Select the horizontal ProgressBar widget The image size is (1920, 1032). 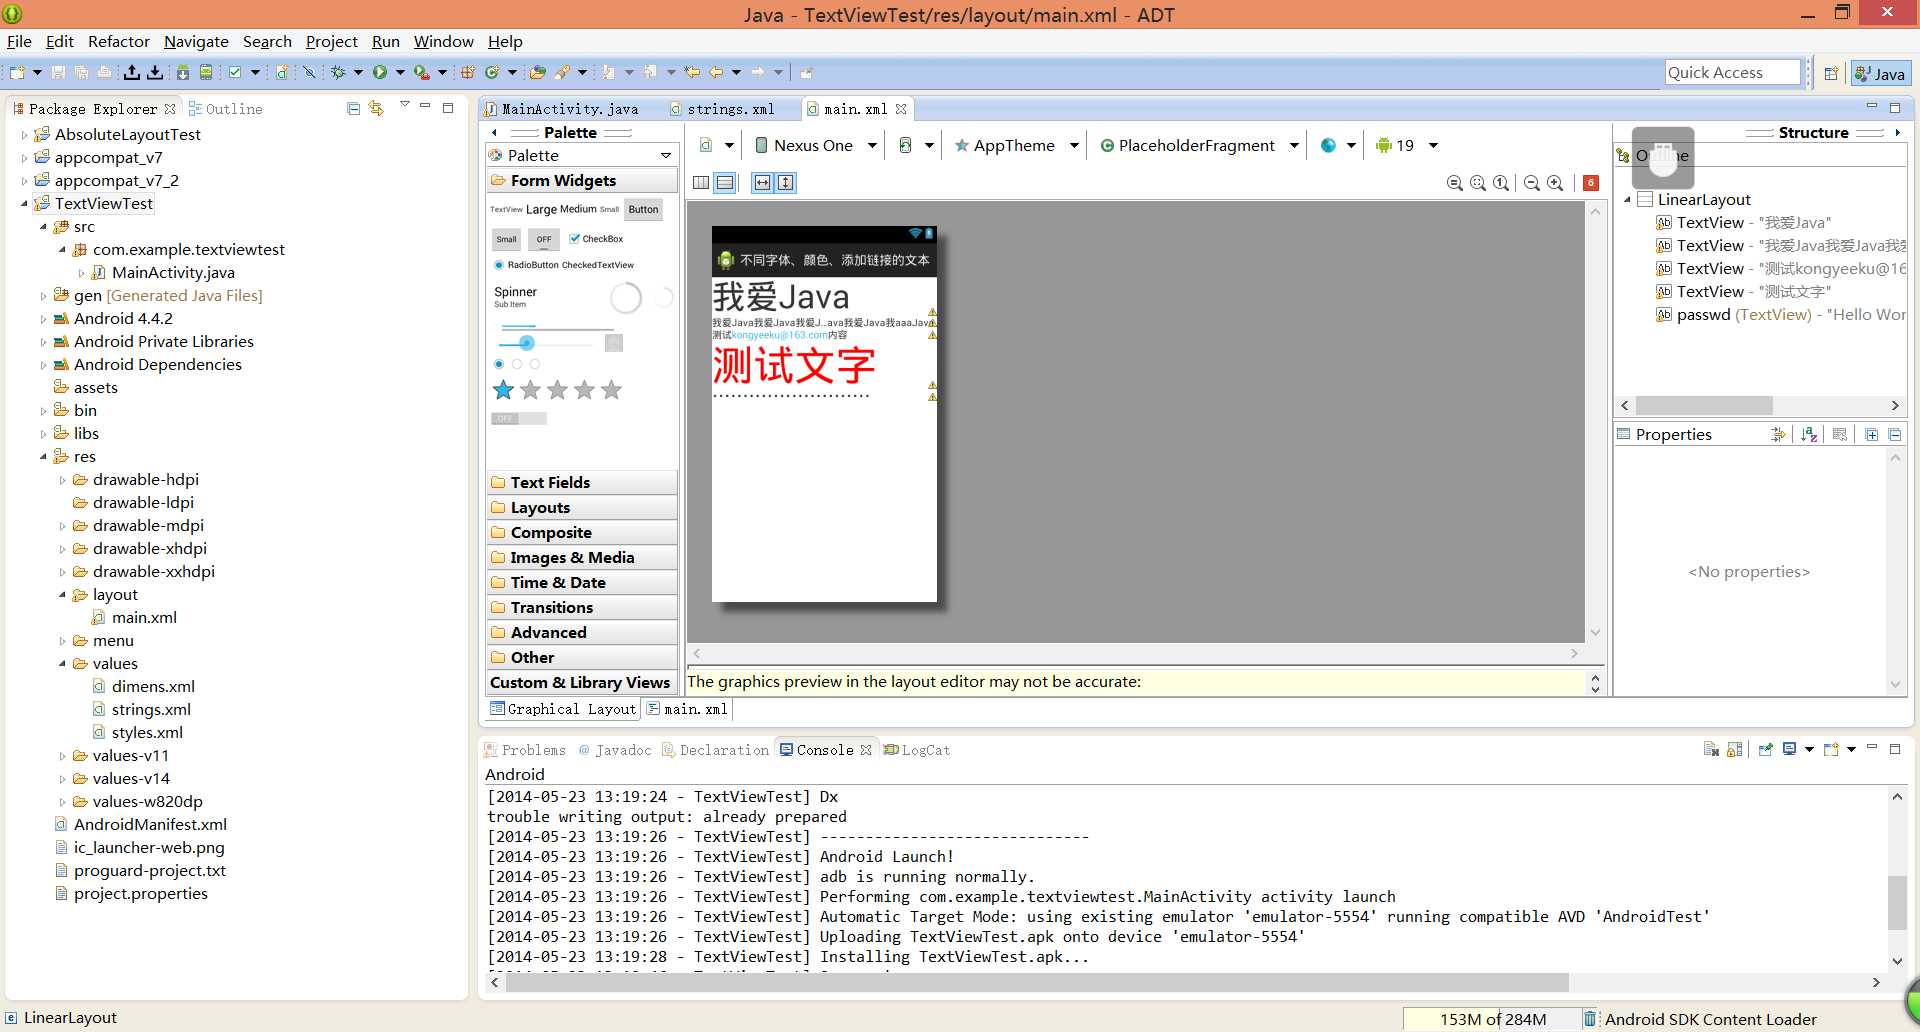tap(557, 327)
